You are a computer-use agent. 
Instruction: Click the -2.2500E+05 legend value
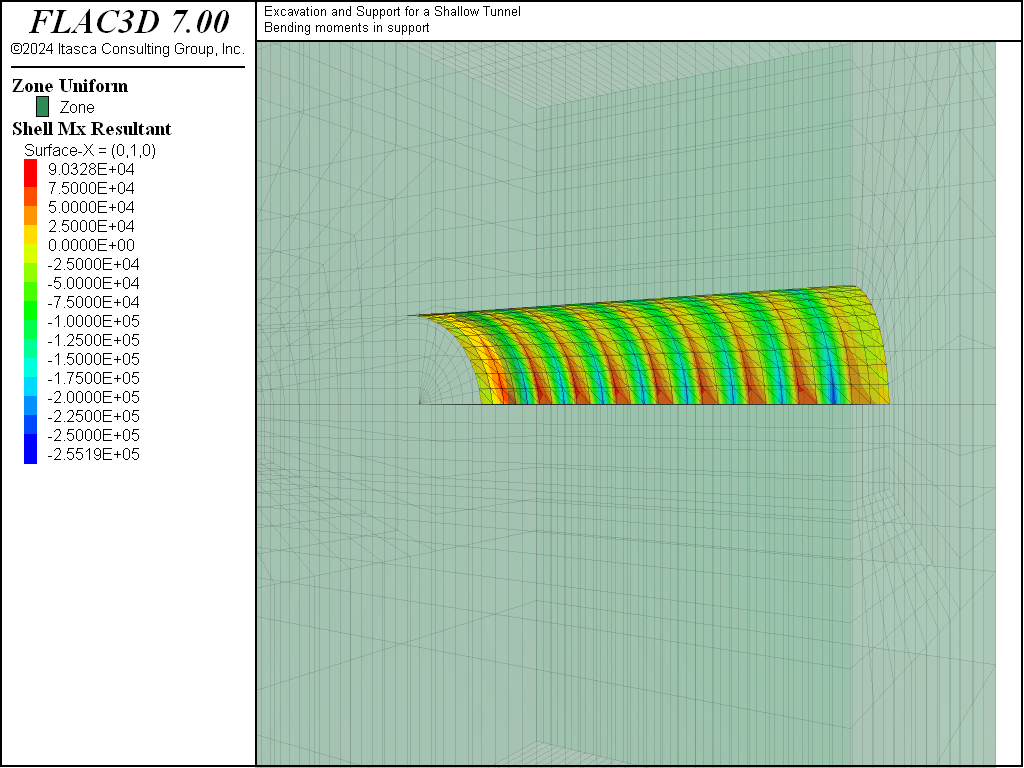[x=93, y=416]
